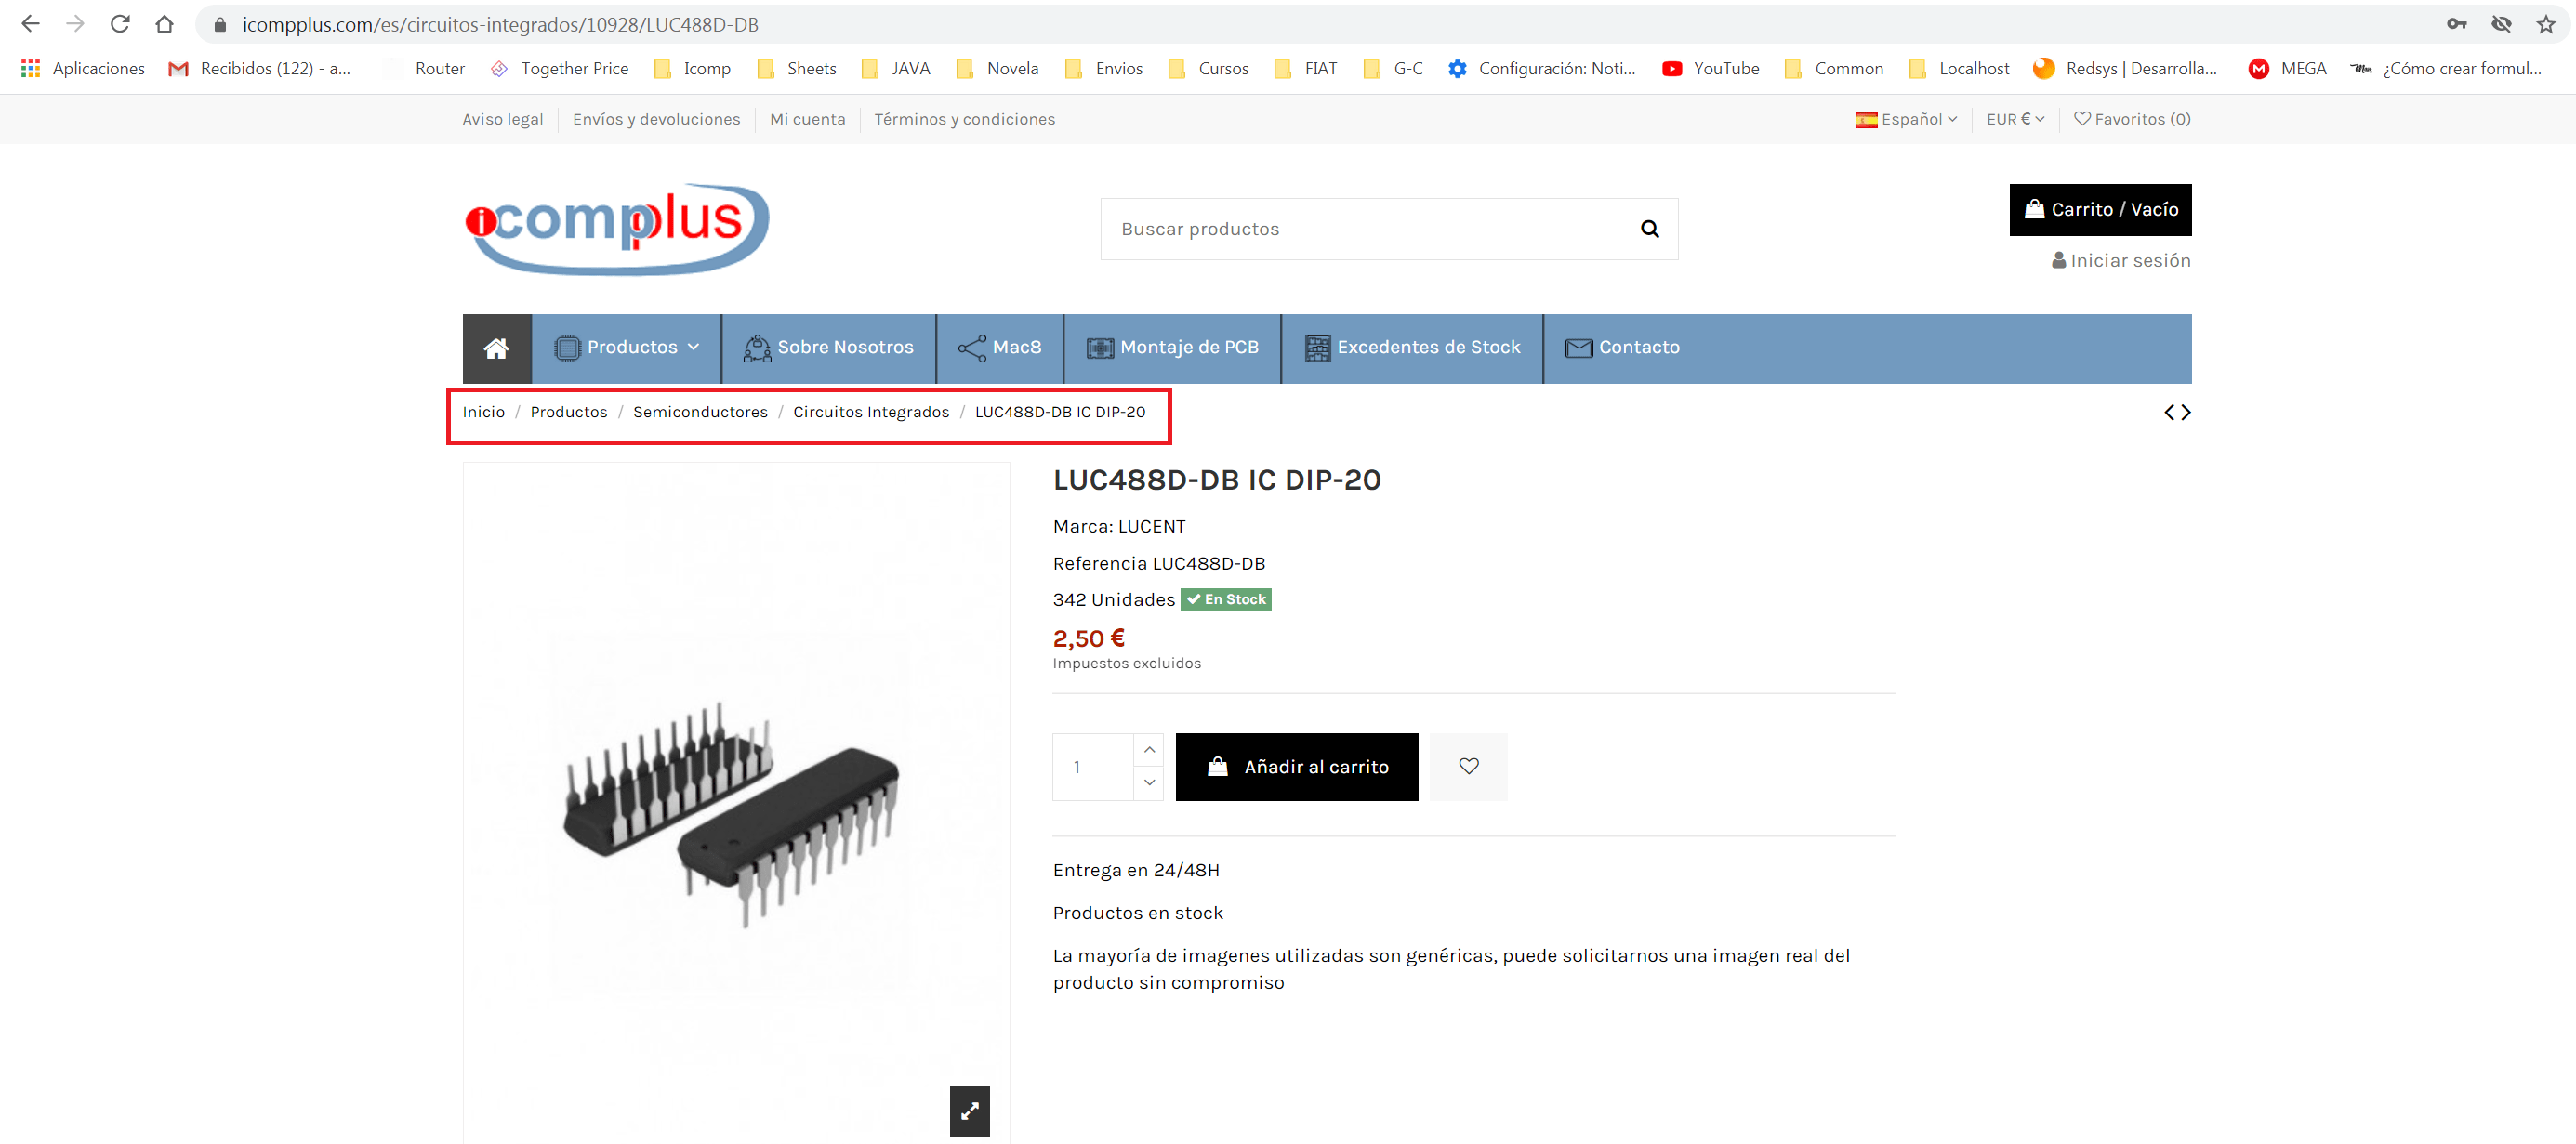
Task: Expand the Español language dropdown
Action: pos(1906,119)
